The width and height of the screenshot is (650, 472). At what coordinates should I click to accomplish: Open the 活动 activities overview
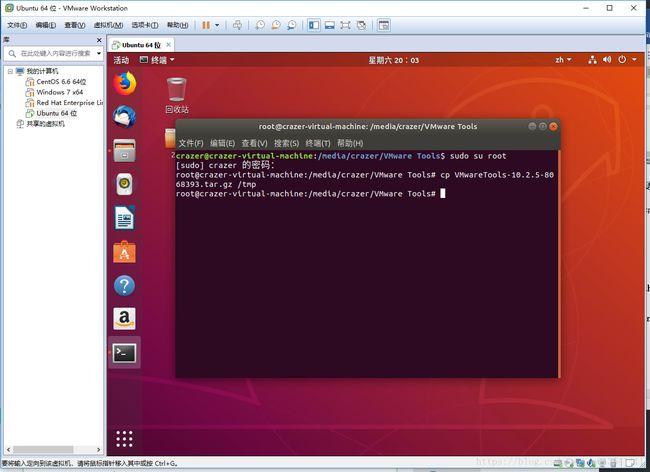coord(121,60)
